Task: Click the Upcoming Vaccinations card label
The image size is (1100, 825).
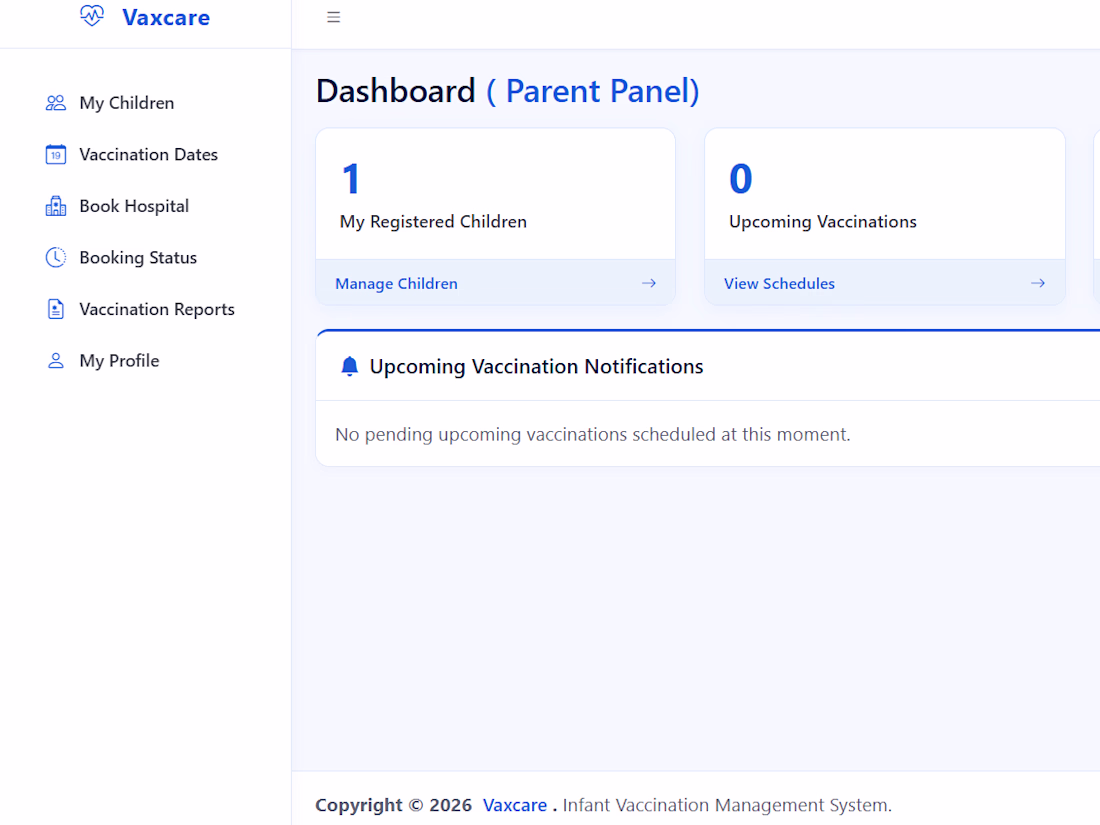Action: pyautogui.click(x=823, y=222)
